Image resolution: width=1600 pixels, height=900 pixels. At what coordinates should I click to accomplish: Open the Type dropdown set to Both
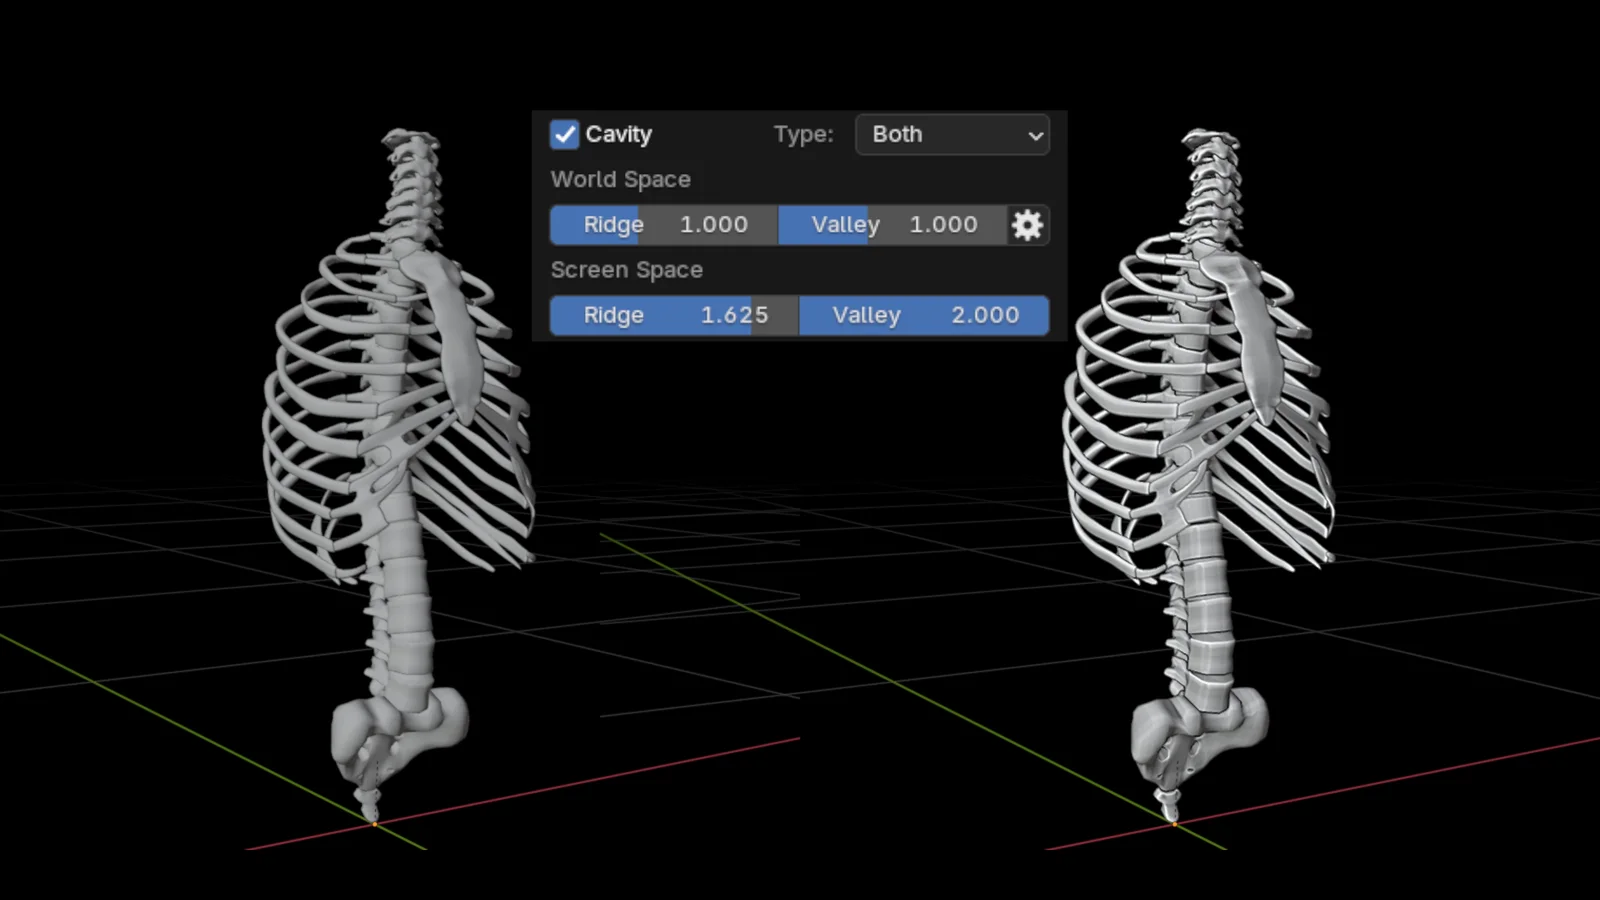click(x=951, y=134)
